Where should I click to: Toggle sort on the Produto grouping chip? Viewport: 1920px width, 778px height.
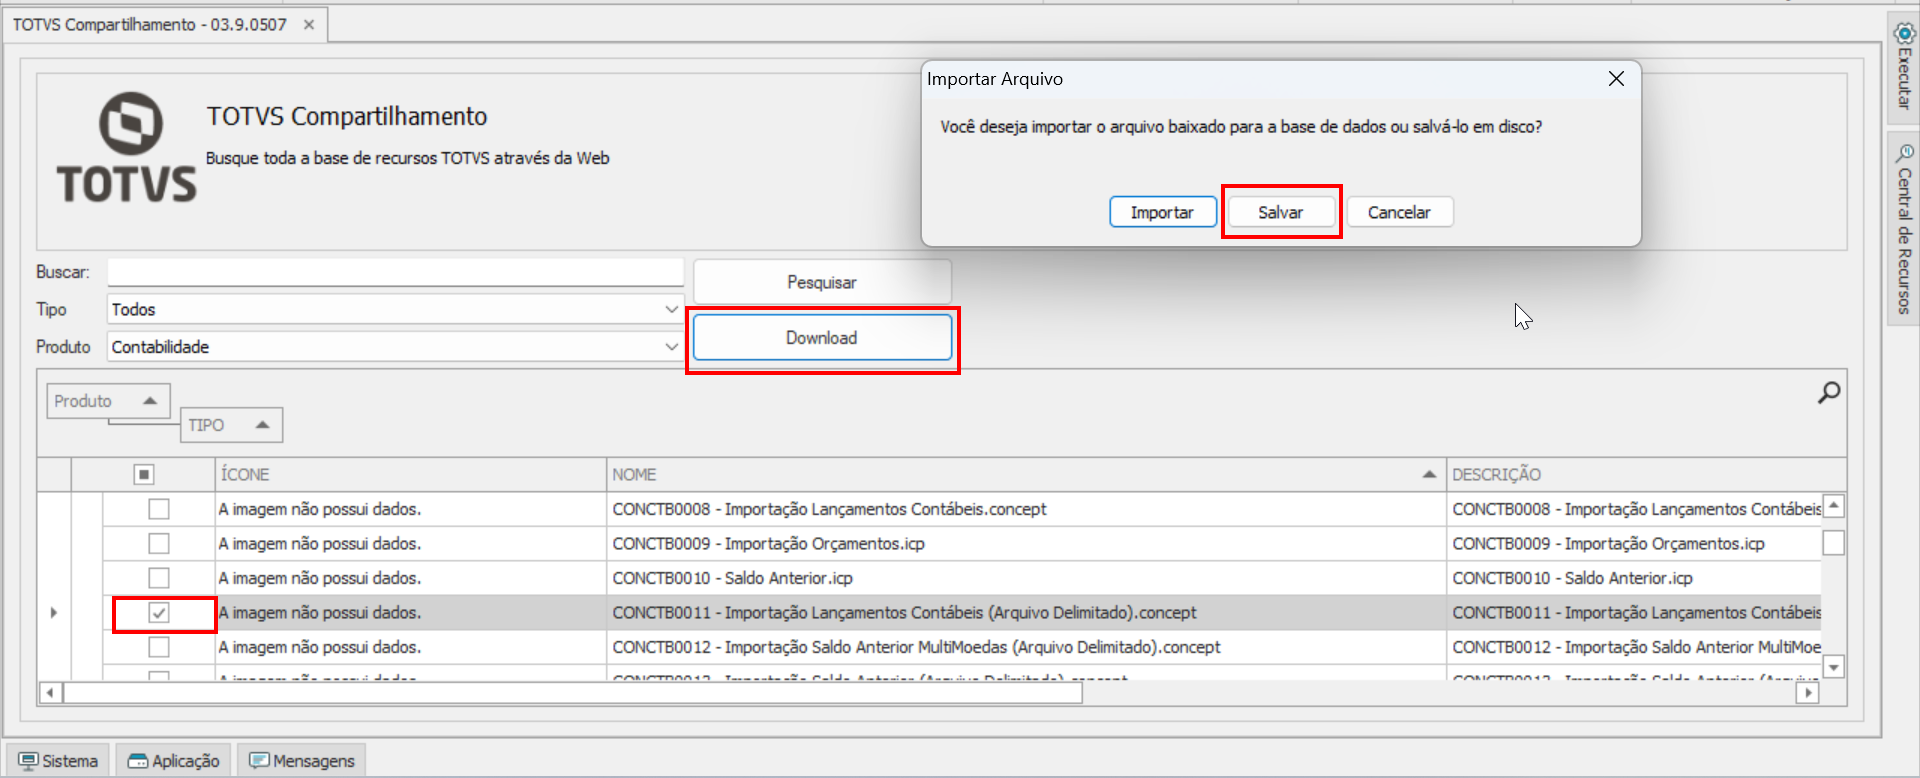click(108, 401)
